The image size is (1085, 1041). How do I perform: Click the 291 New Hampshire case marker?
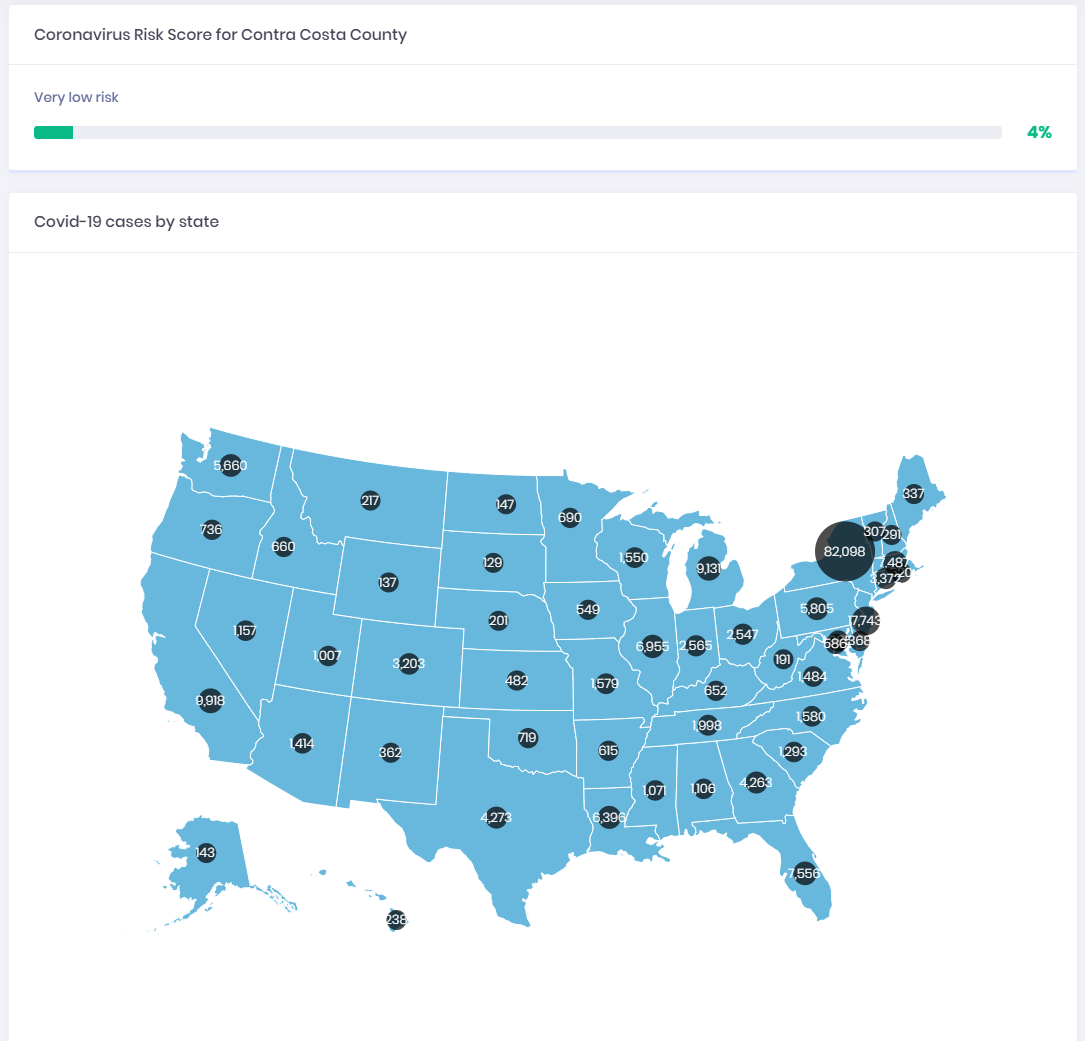[890, 533]
